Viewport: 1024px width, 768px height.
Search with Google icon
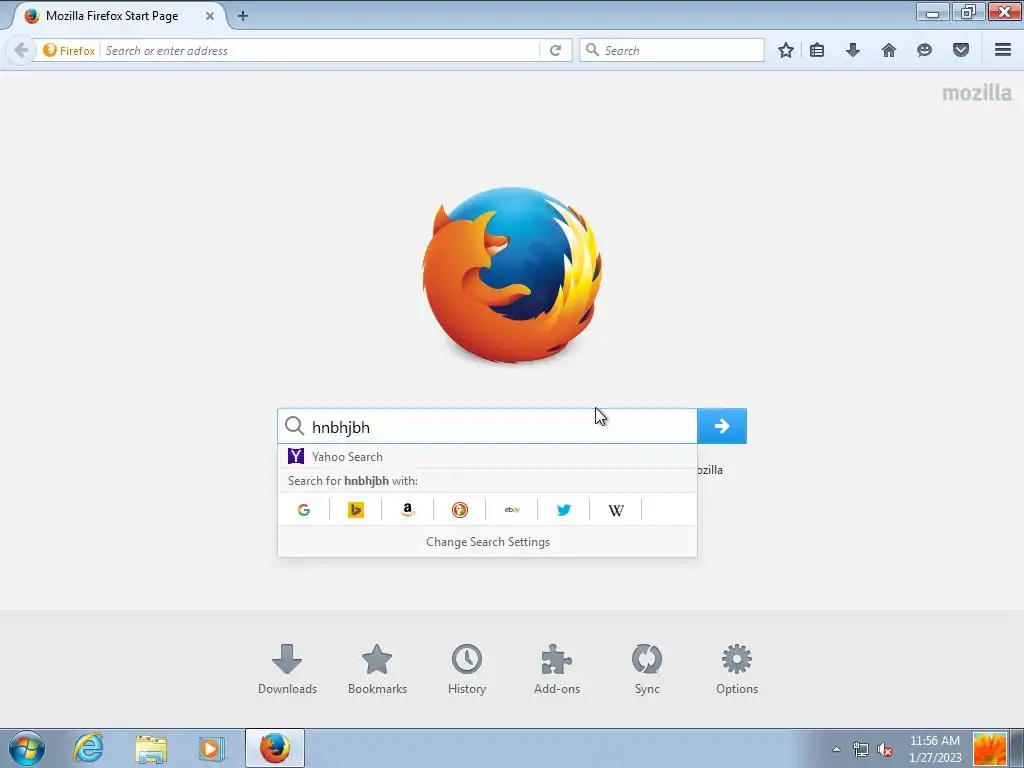(304, 510)
